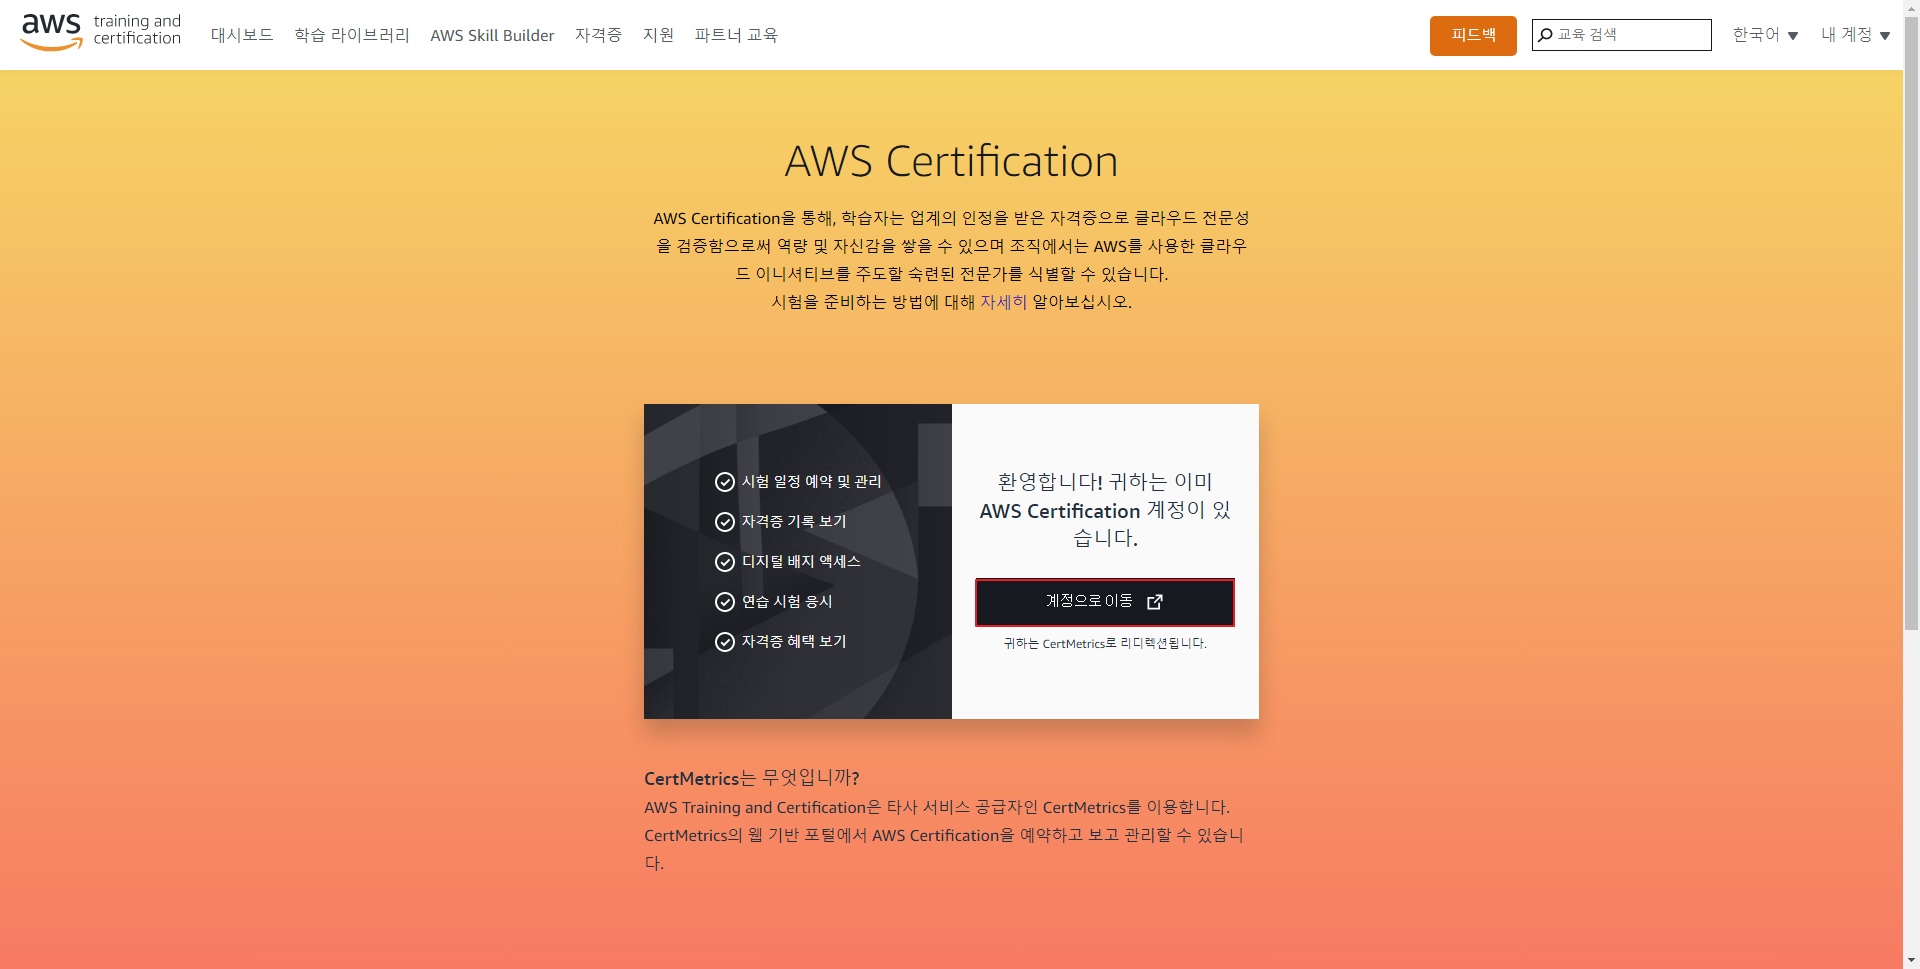Click the checkmark icon beside 디지털 배지 액세스

[725, 562]
